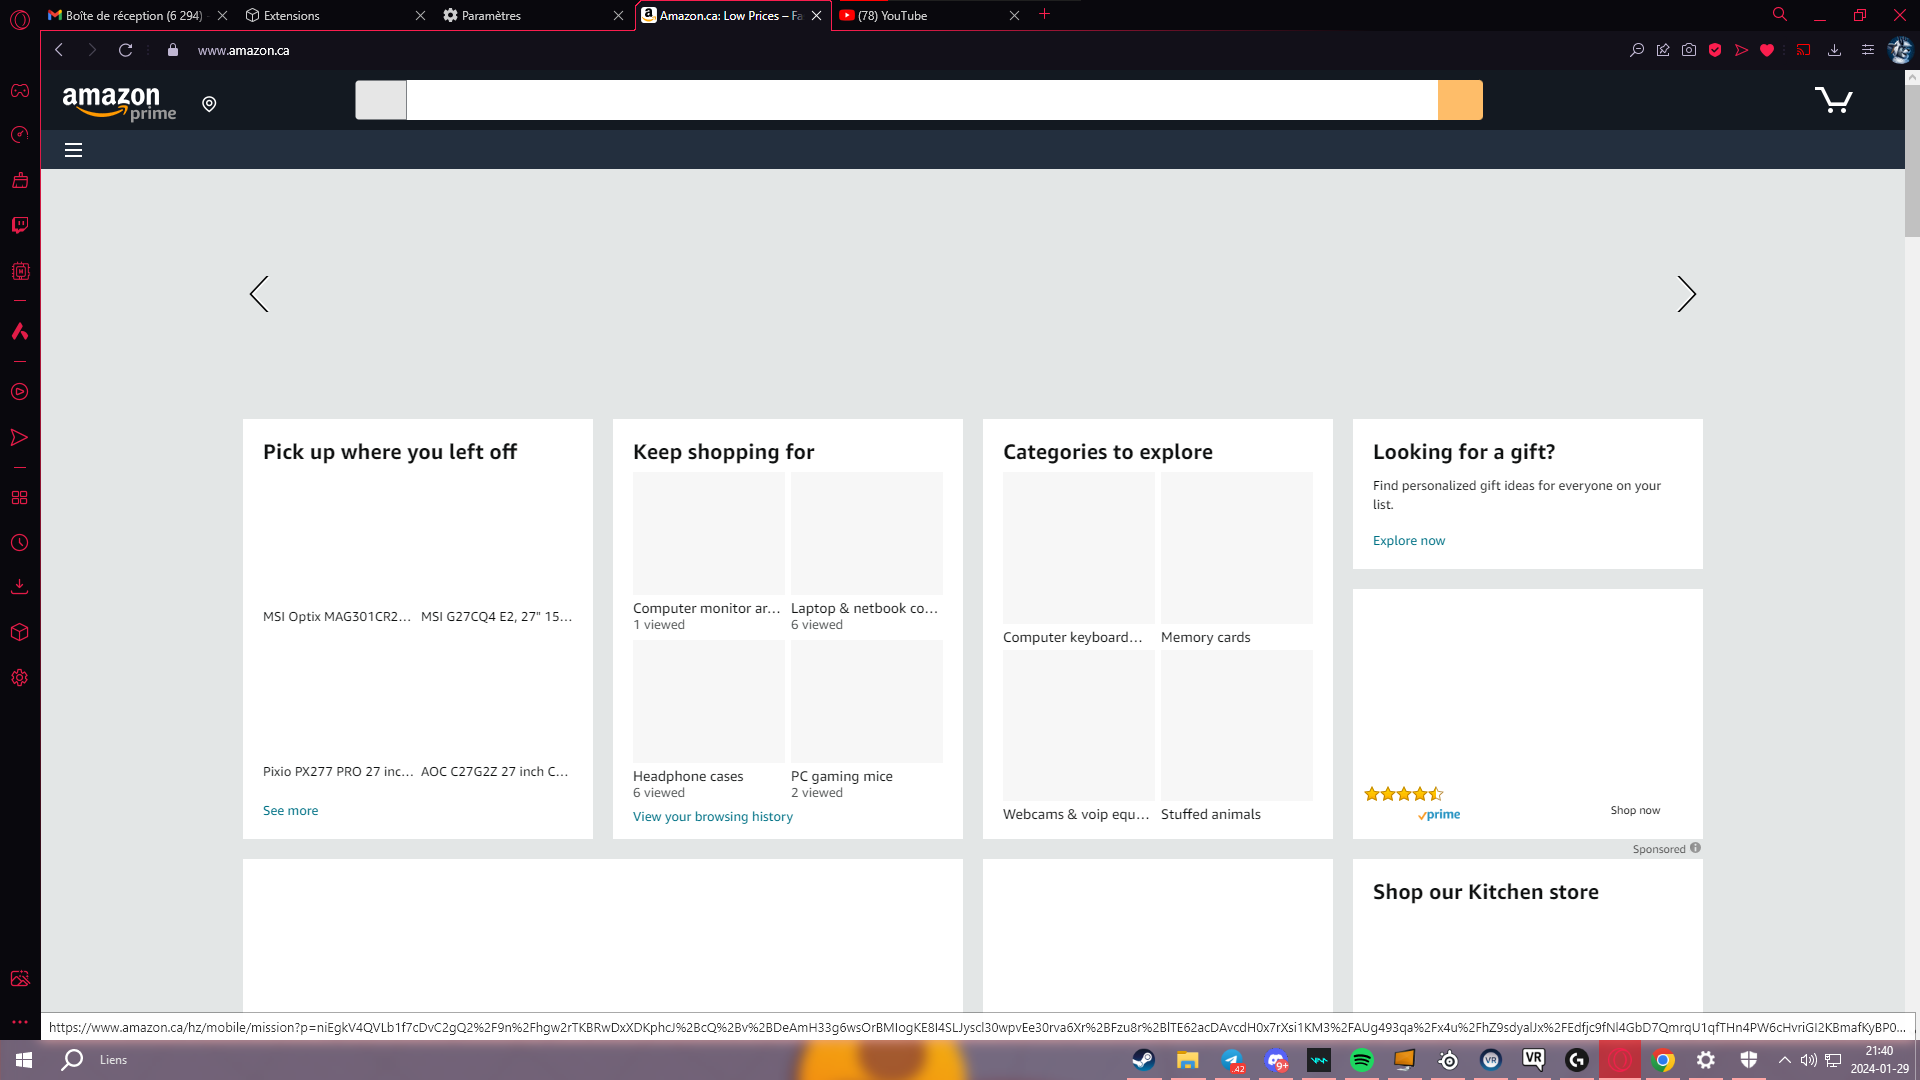Open Downloads icon in Opera sidebar
The height and width of the screenshot is (1080, 1920).
20,587
